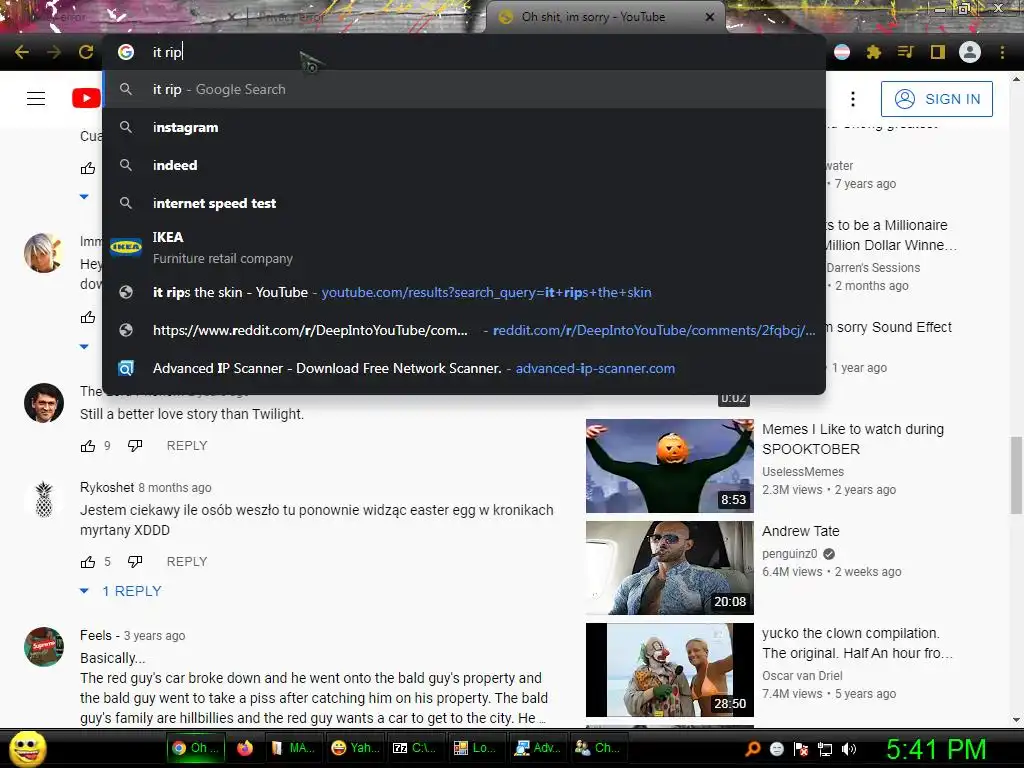1024x768 pixels.
Task: Dislike the Twilight love story comment
Action: (x=135, y=446)
